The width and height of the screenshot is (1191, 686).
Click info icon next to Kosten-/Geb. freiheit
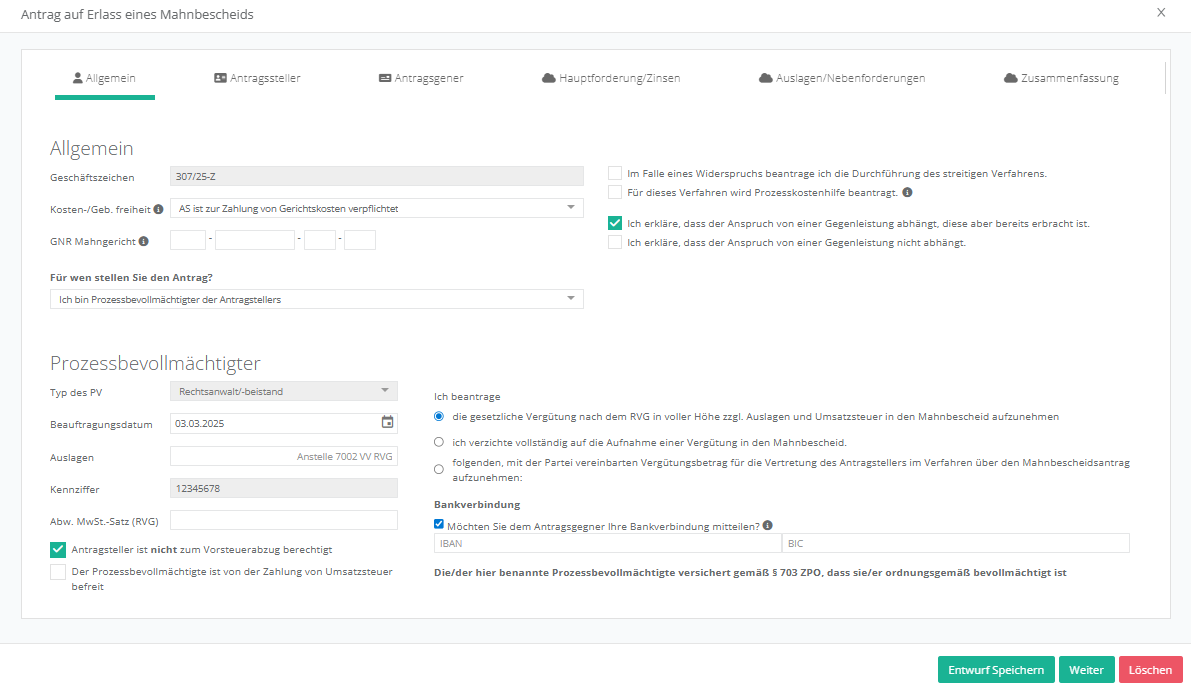pos(158,210)
